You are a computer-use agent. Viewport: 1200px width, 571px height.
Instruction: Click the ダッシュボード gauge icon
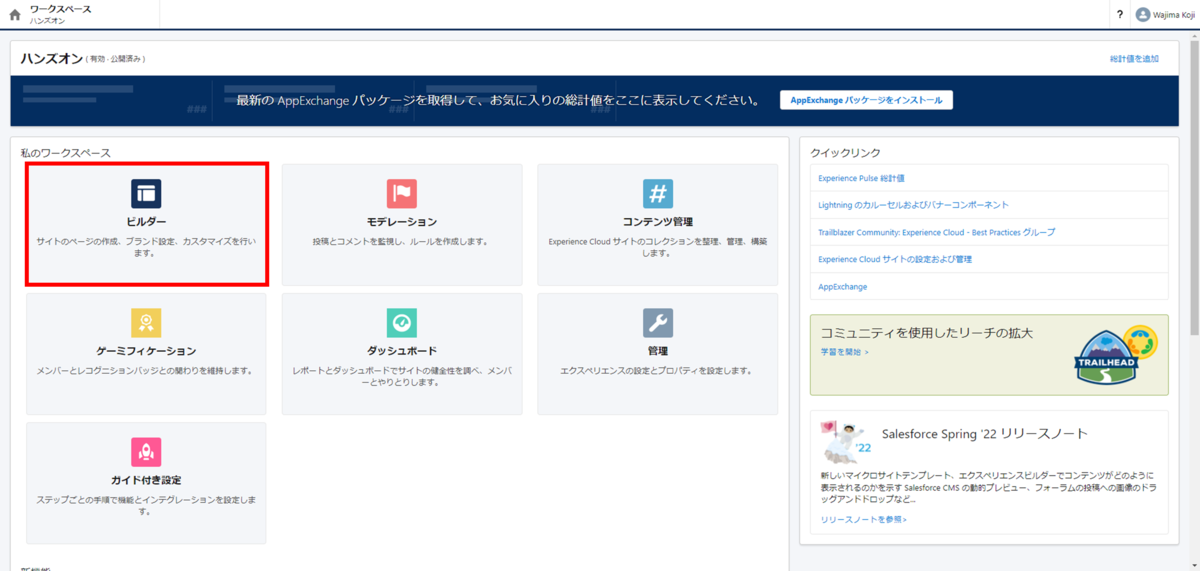[402, 323]
